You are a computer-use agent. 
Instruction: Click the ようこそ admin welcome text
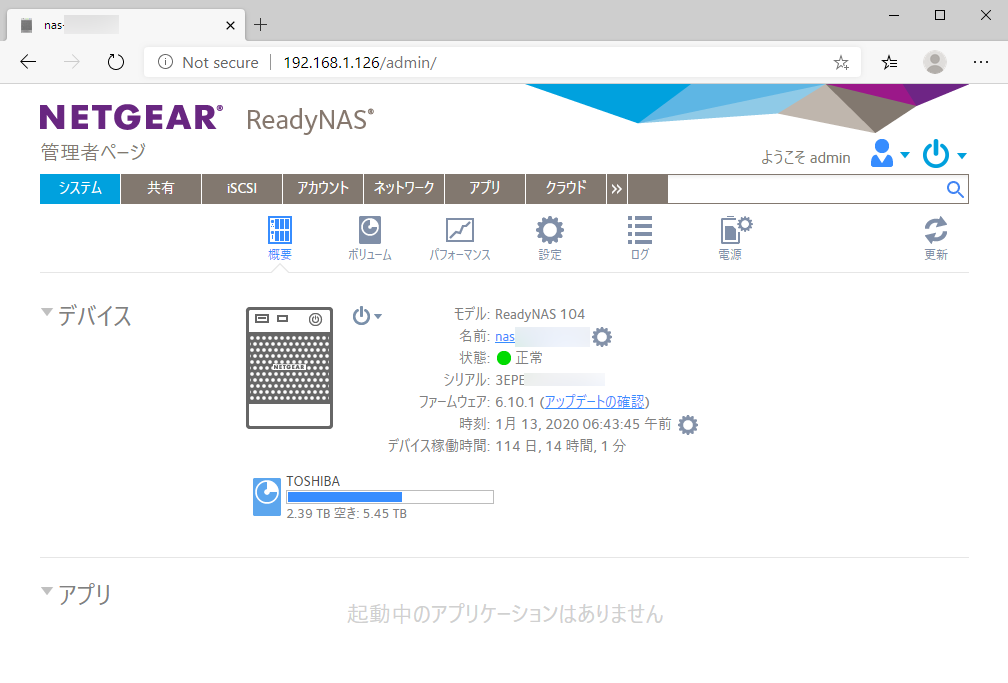pyautogui.click(x=806, y=158)
